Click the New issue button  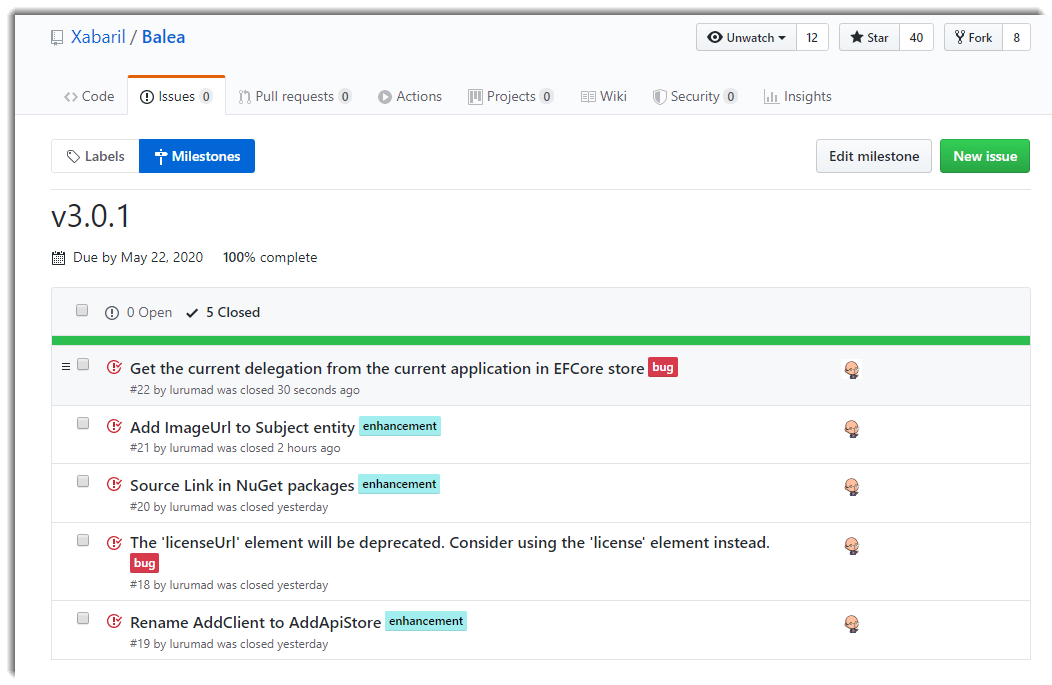[984, 156]
